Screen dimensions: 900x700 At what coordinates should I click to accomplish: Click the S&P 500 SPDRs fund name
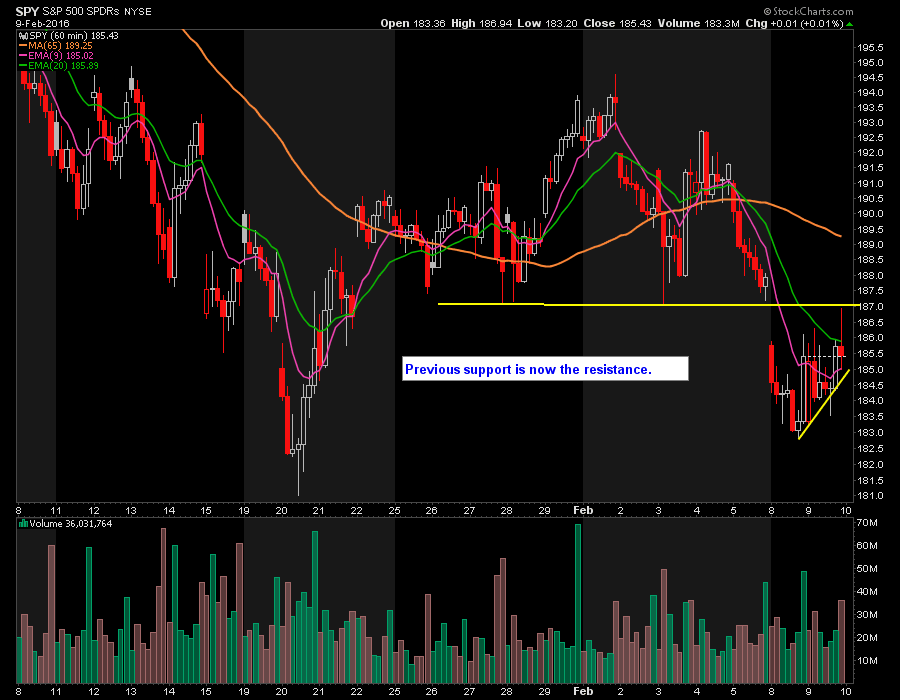(81, 11)
